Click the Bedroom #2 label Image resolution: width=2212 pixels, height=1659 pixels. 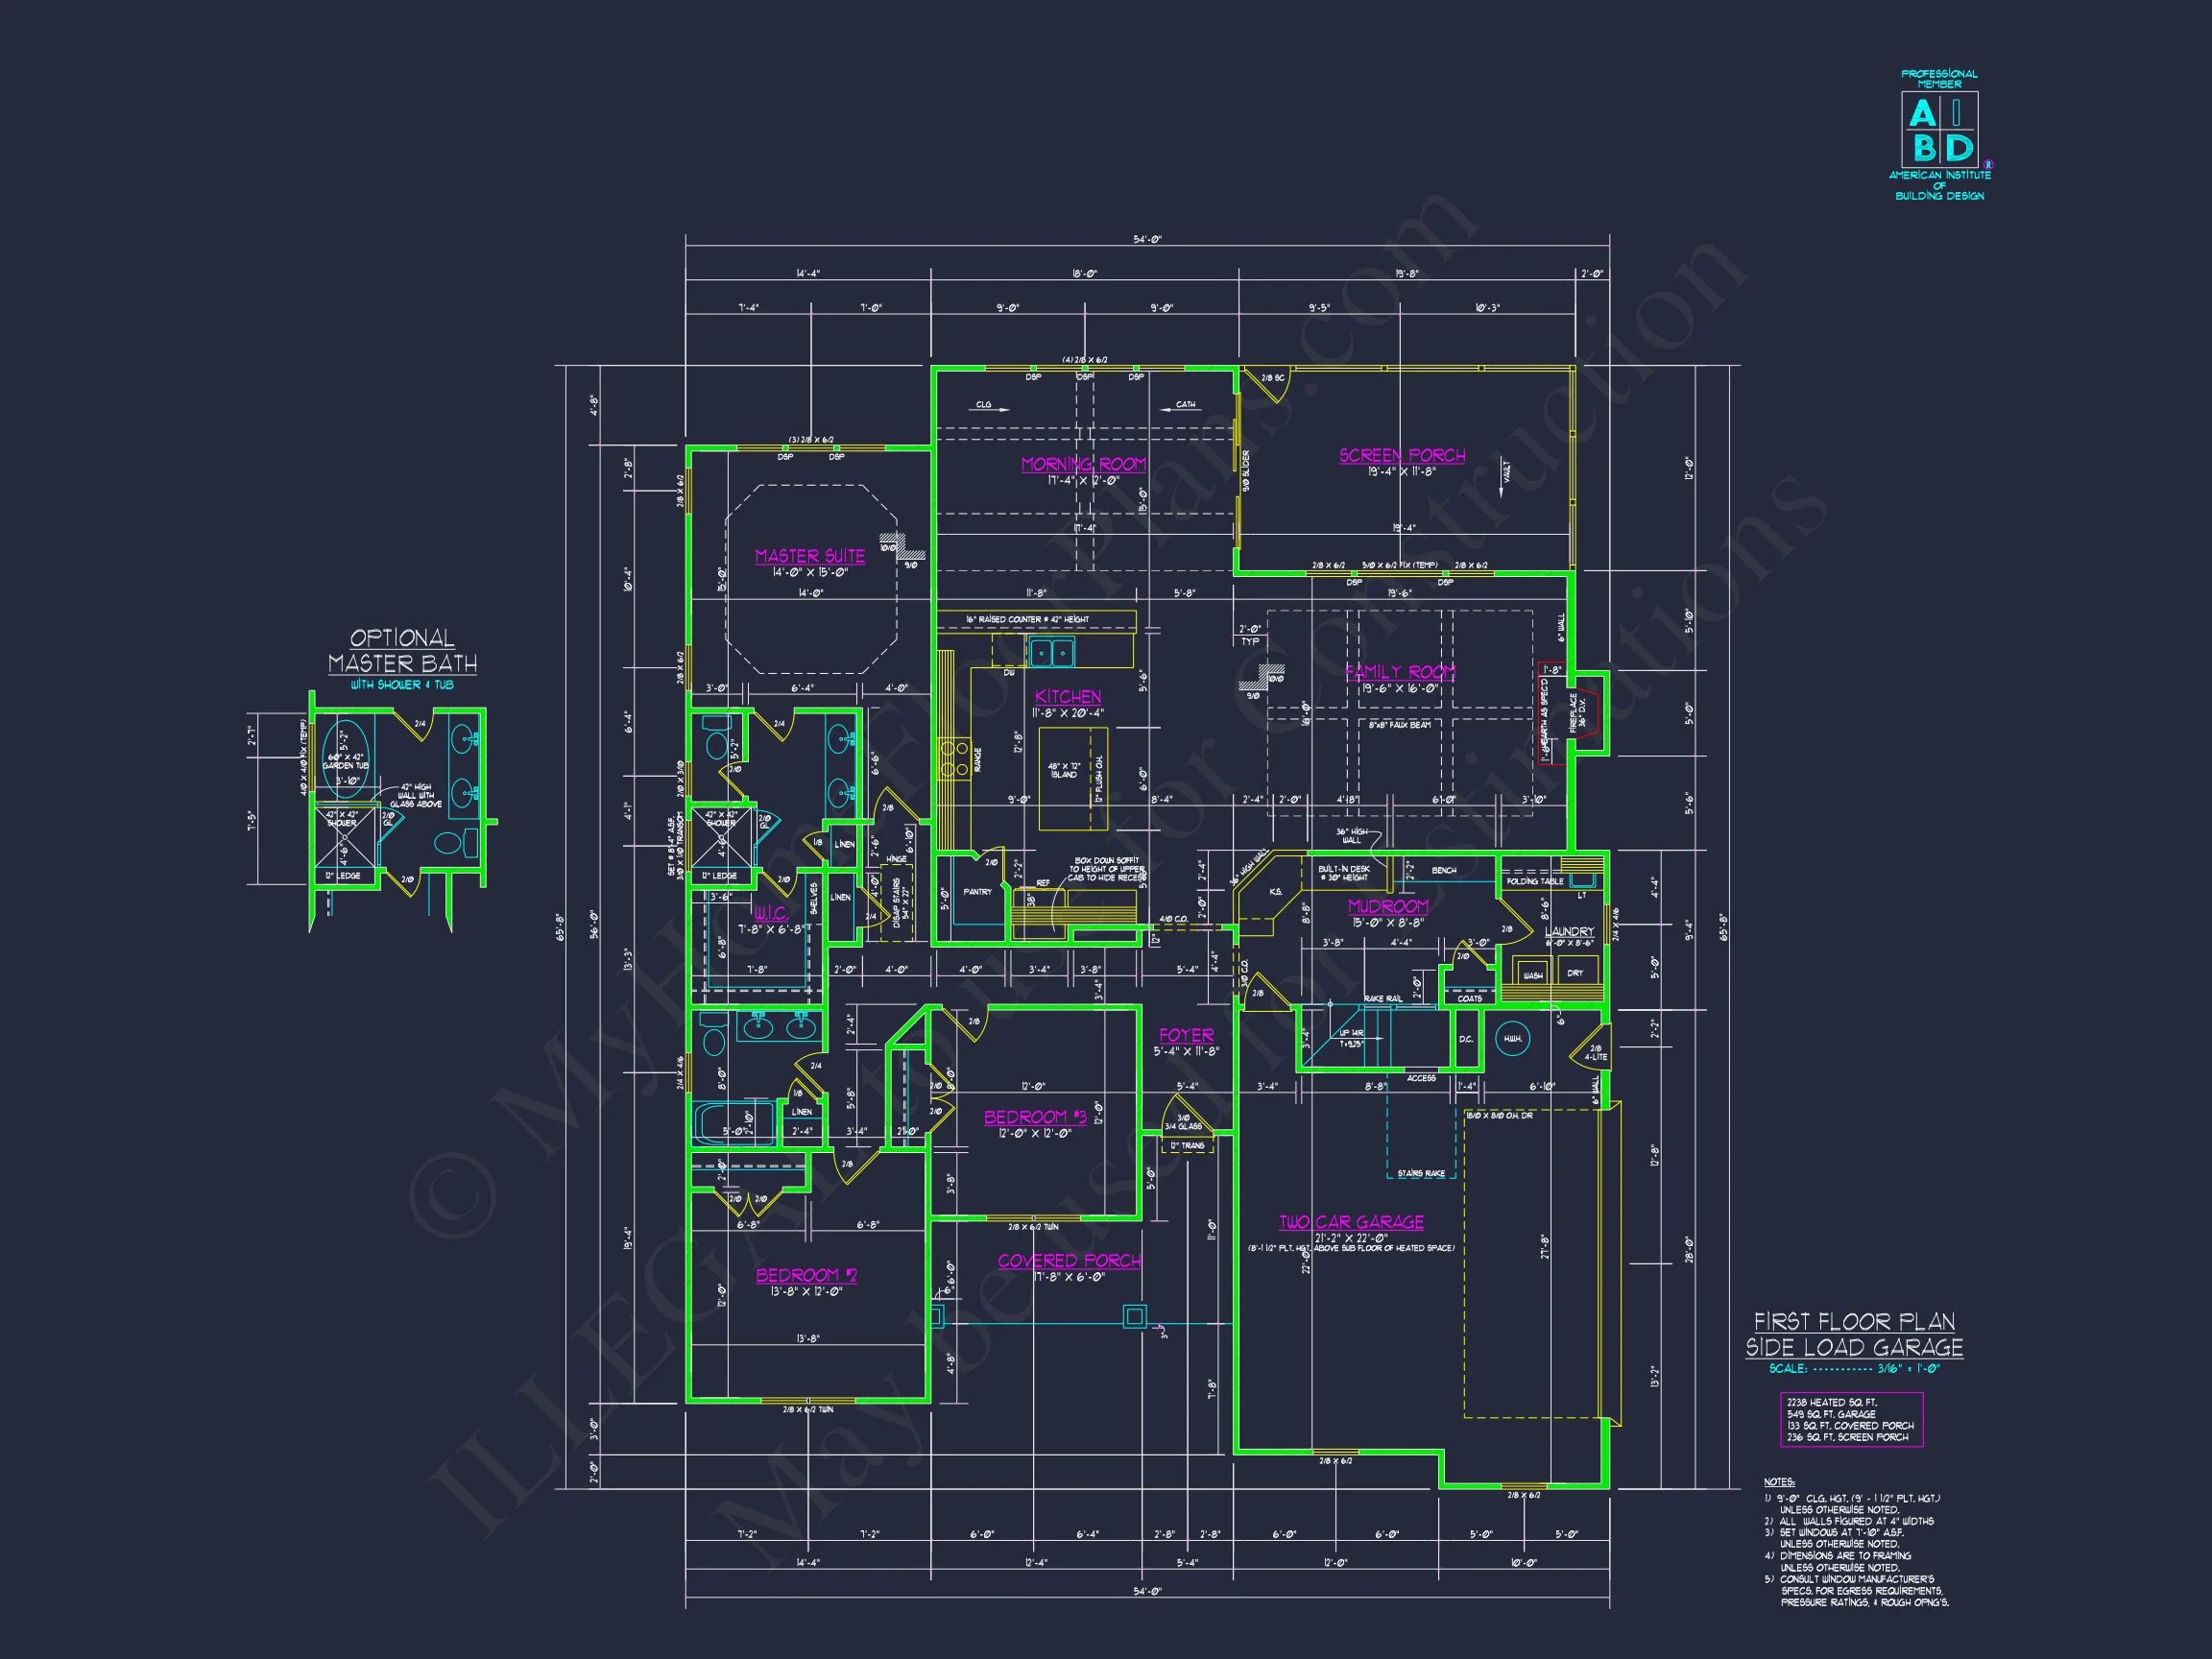pos(806,1275)
